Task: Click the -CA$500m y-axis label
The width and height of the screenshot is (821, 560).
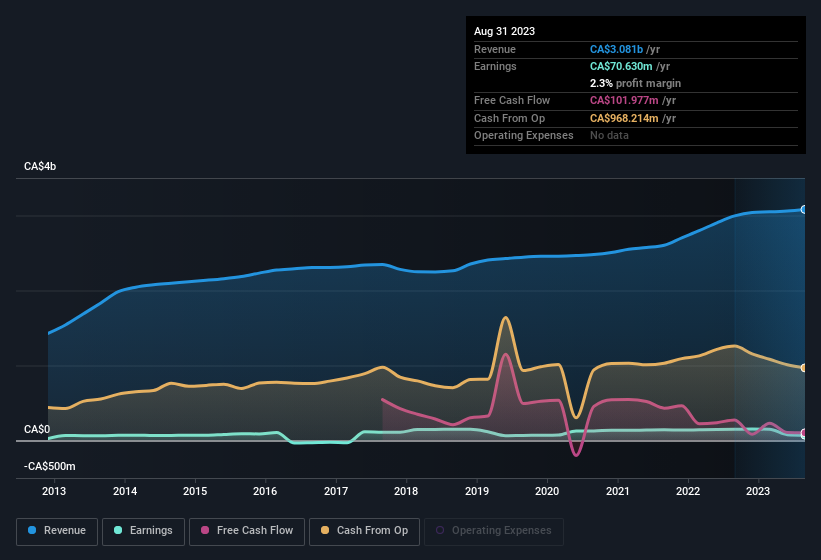Action: tap(50, 466)
